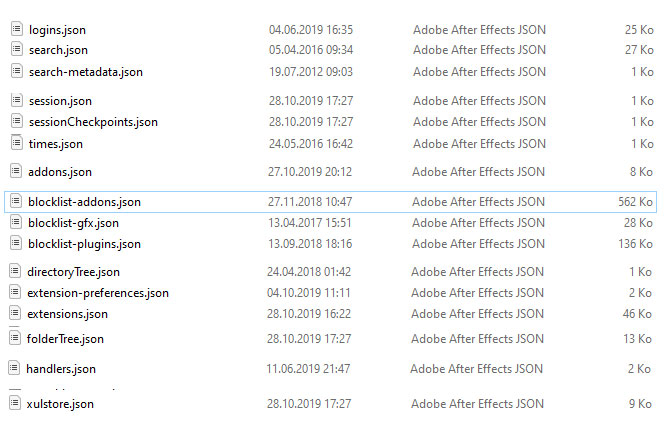Click the 46 Ko size value
Image resolution: width=672 pixels, height=423 pixels.
(637, 314)
